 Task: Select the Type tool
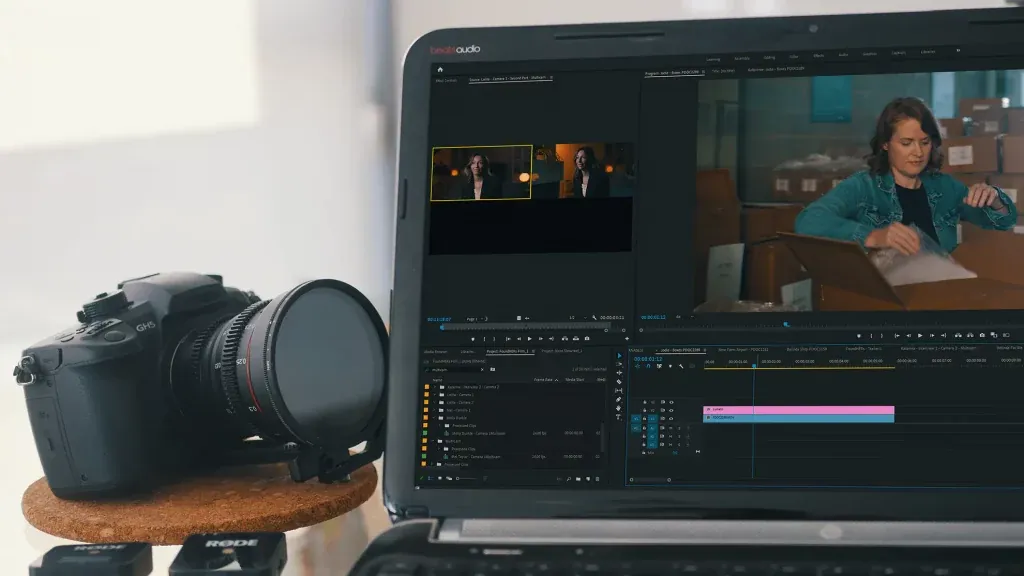point(618,417)
